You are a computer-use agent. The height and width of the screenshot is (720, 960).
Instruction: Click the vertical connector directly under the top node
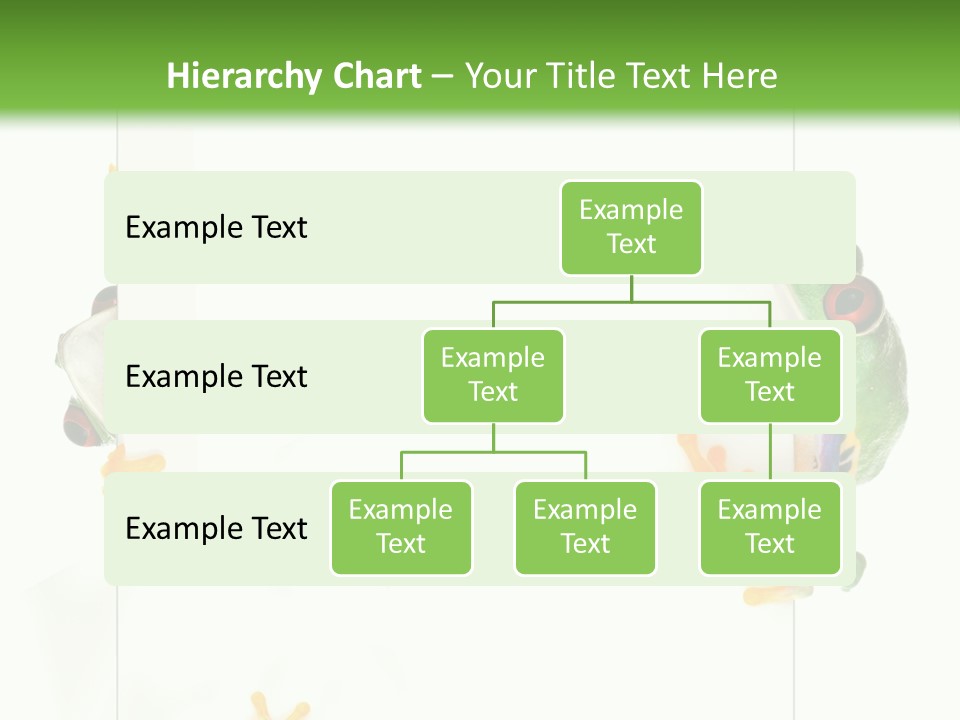(x=631, y=287)
